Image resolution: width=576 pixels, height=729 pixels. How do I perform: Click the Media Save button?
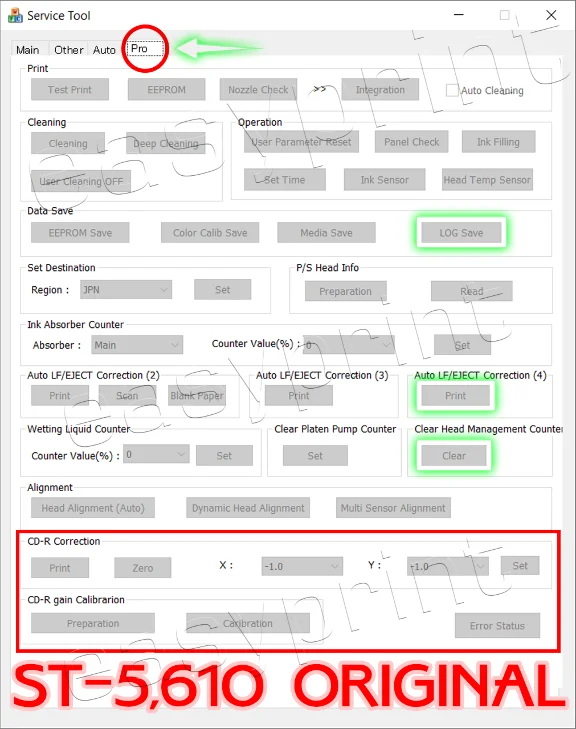pos(326,232)
